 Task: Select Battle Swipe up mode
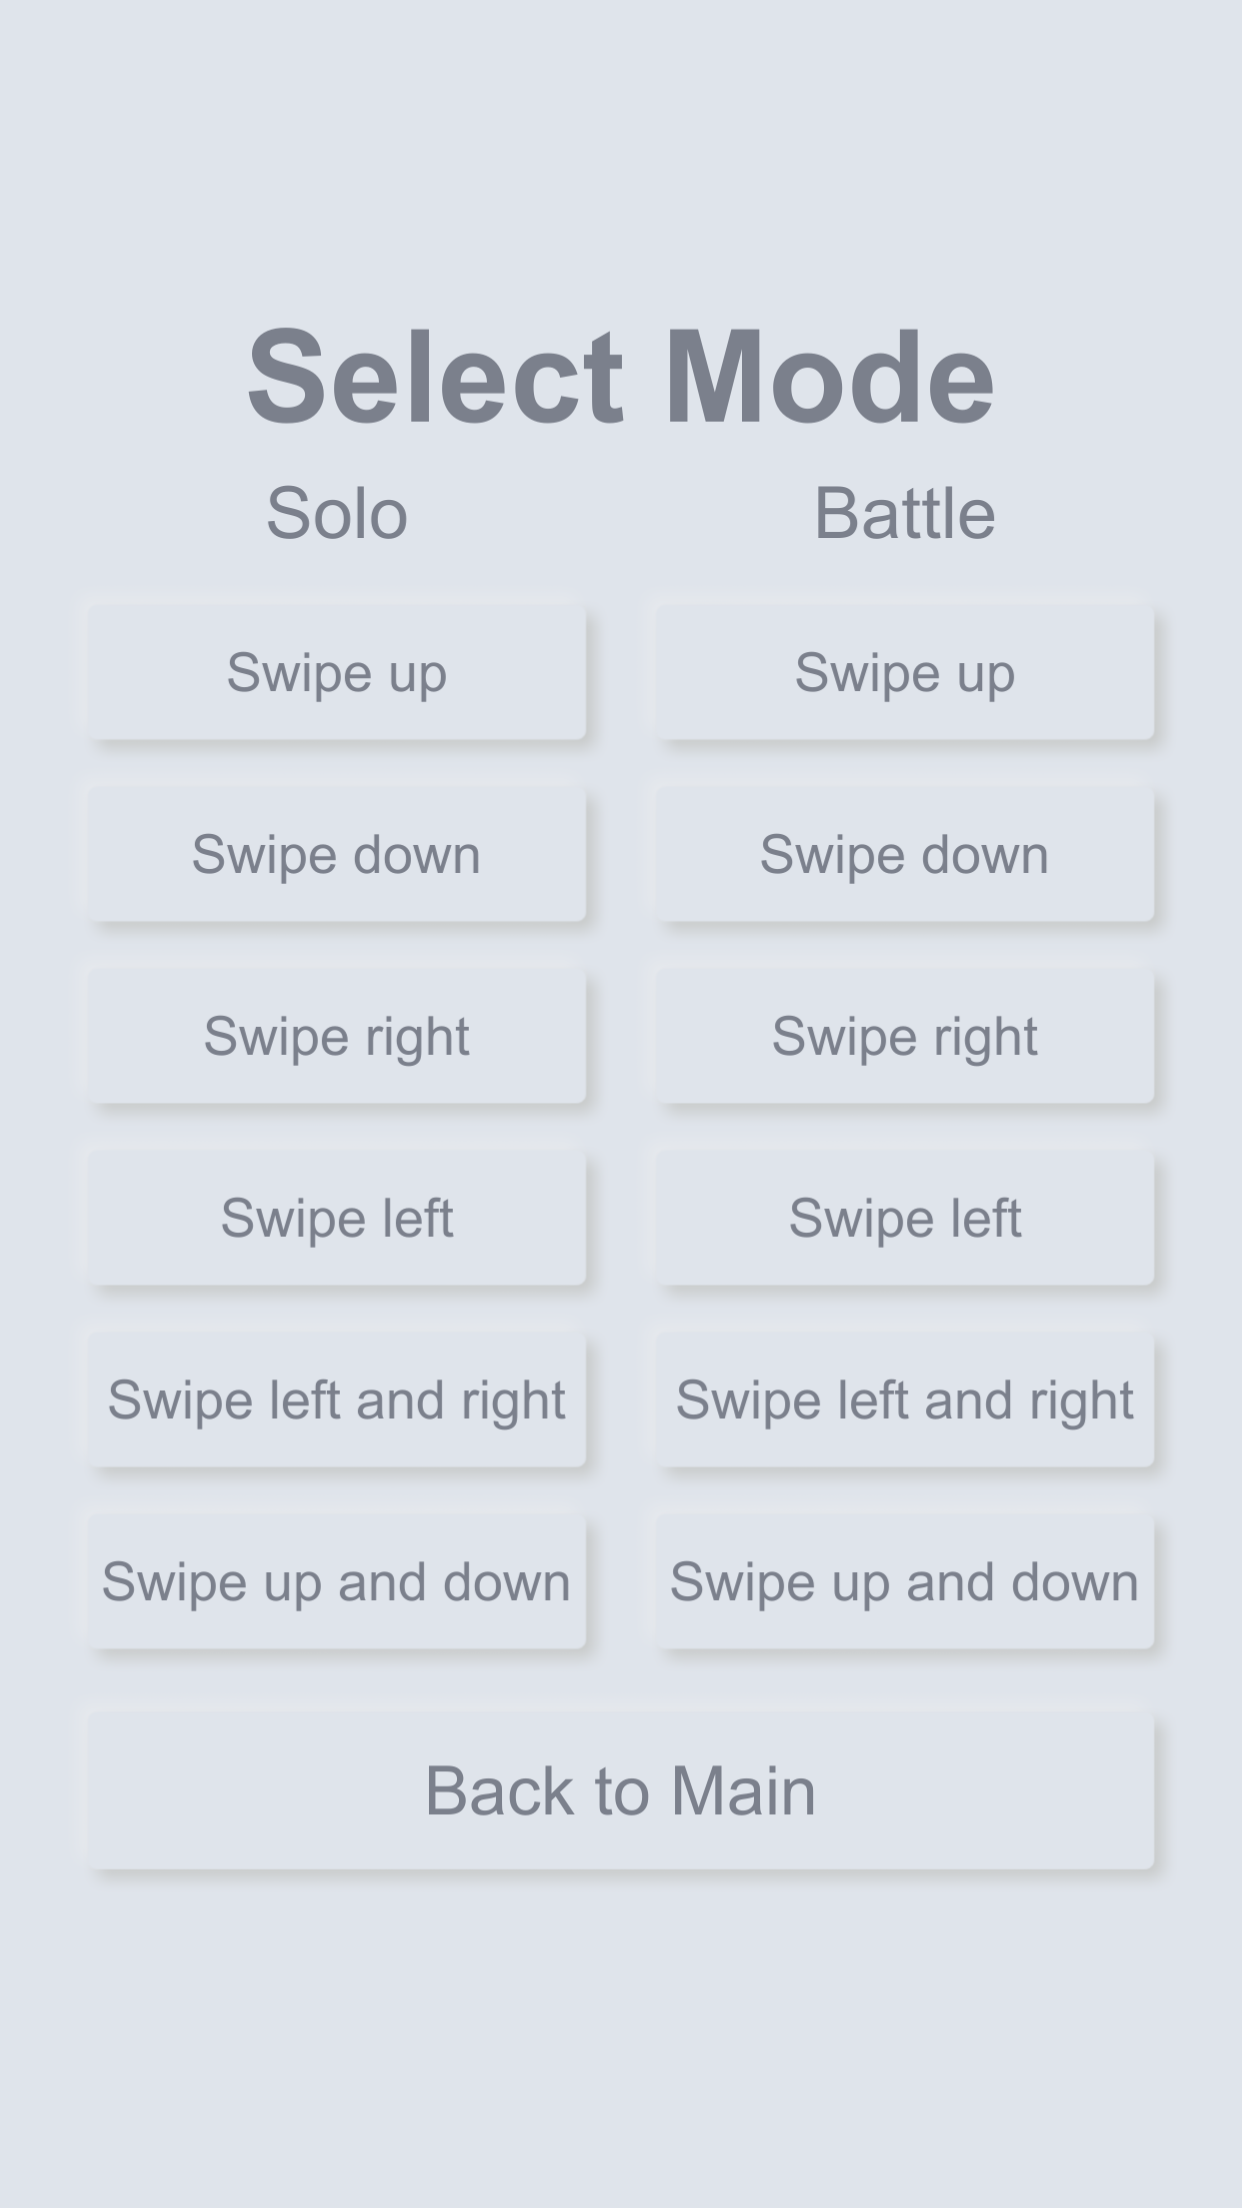click(x=904, y=672)
